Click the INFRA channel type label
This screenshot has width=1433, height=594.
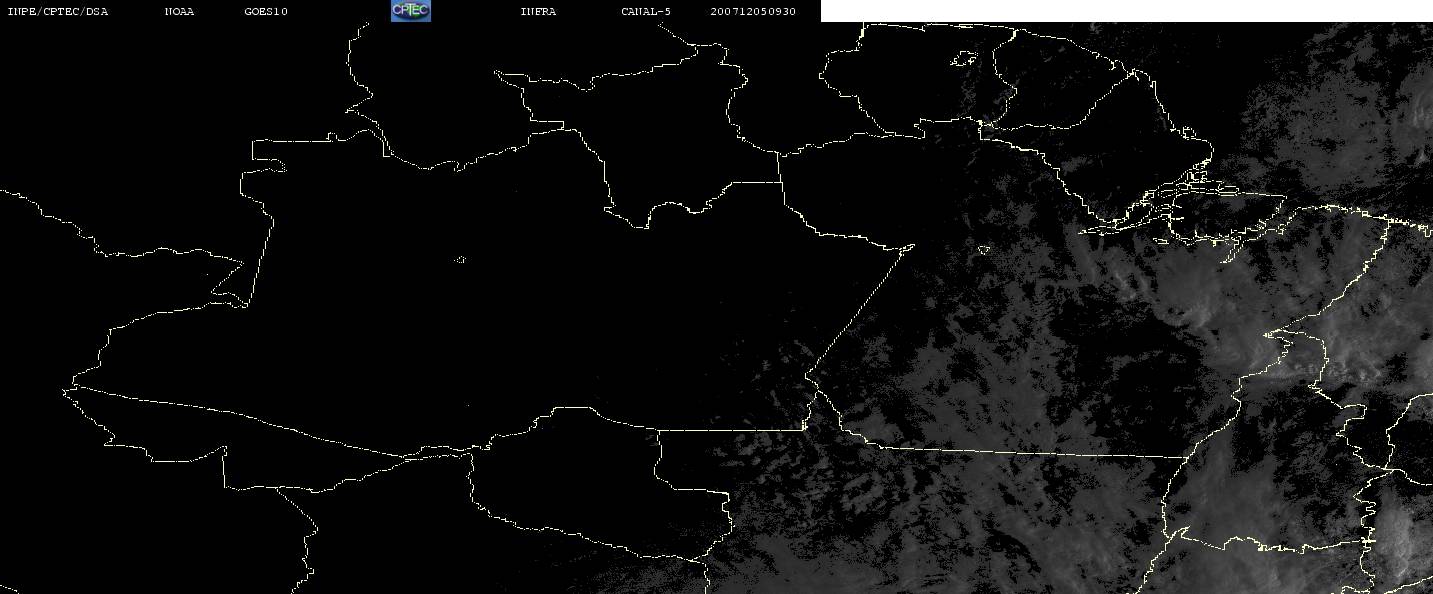pos(539,12)
